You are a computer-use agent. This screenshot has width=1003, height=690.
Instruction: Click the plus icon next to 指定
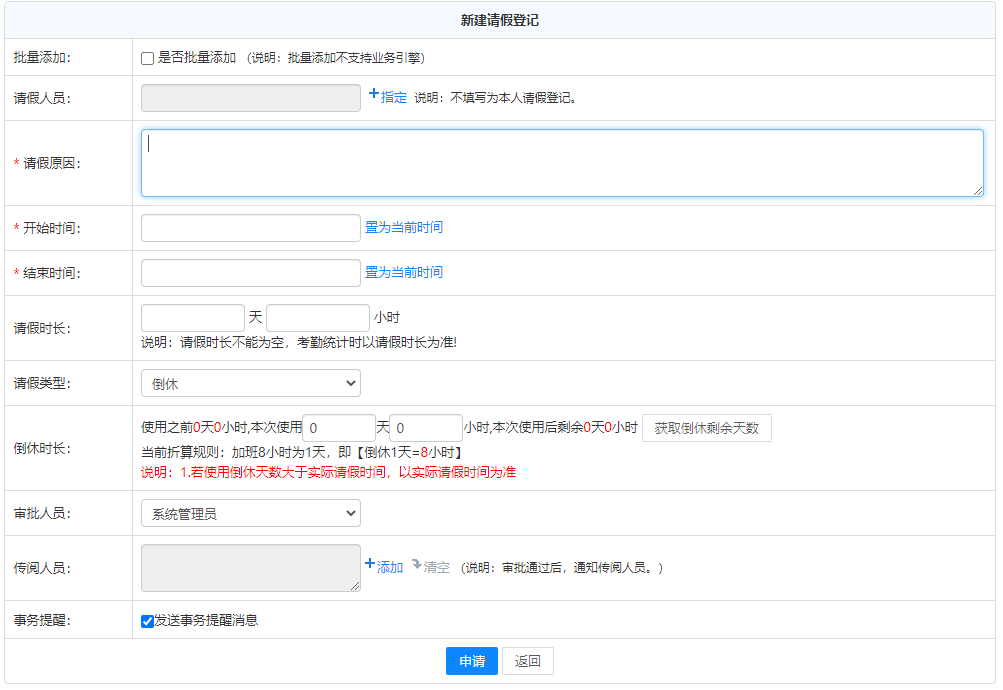click(374, 94)
